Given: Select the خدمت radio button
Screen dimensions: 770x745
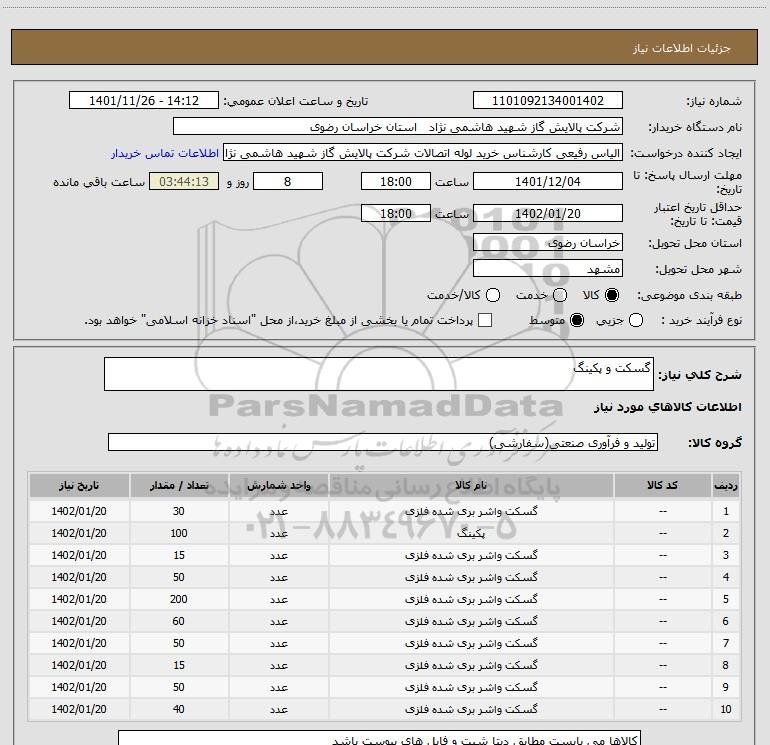Looking at the screenshot, I should click(560, 295).
